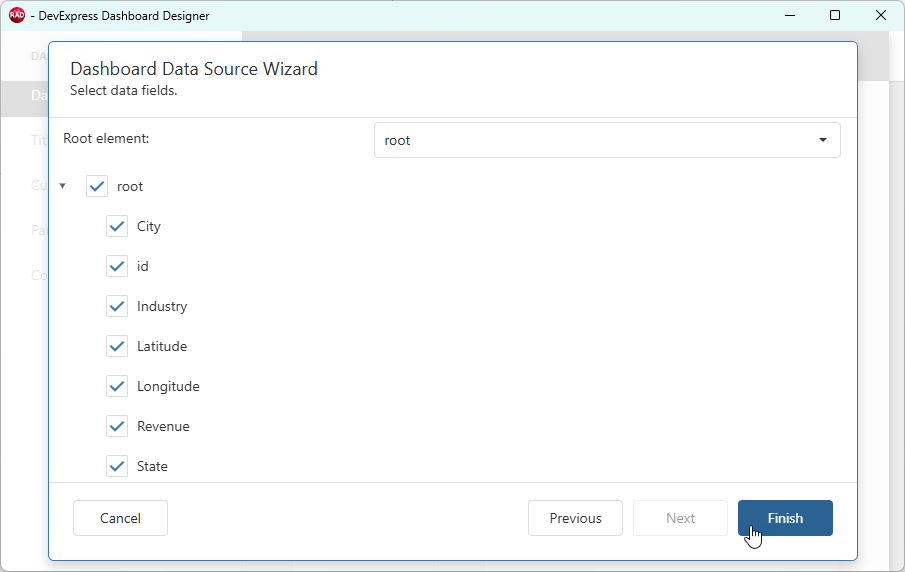Screen dimensions: 905x572
Task: Uncheck the root checkbox
Action: (97, 186)
